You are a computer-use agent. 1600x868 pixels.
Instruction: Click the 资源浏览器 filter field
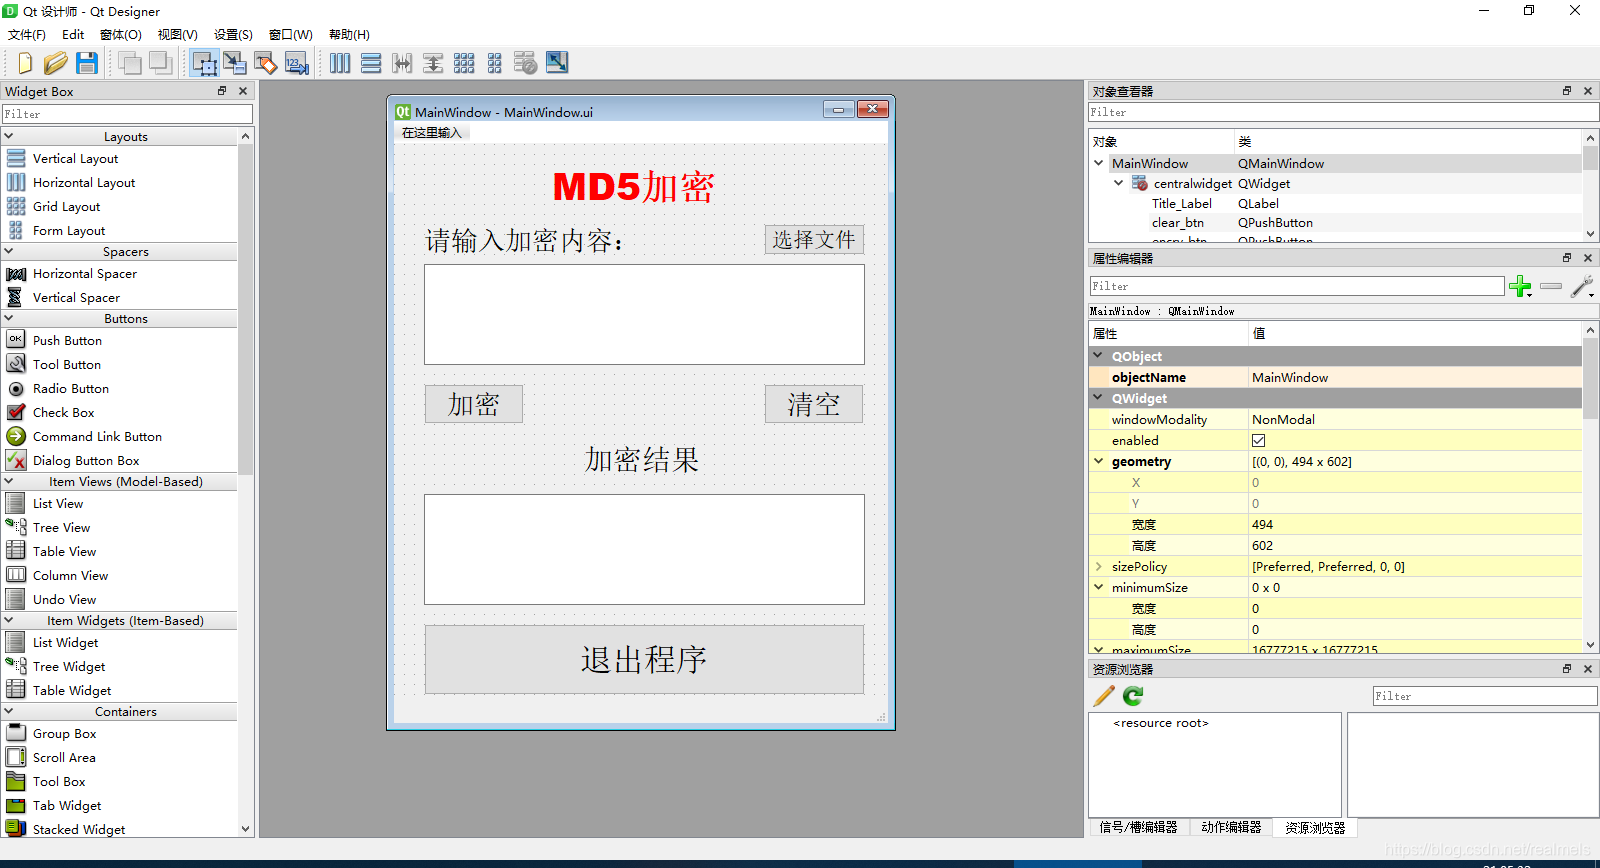click(1485, 696)
